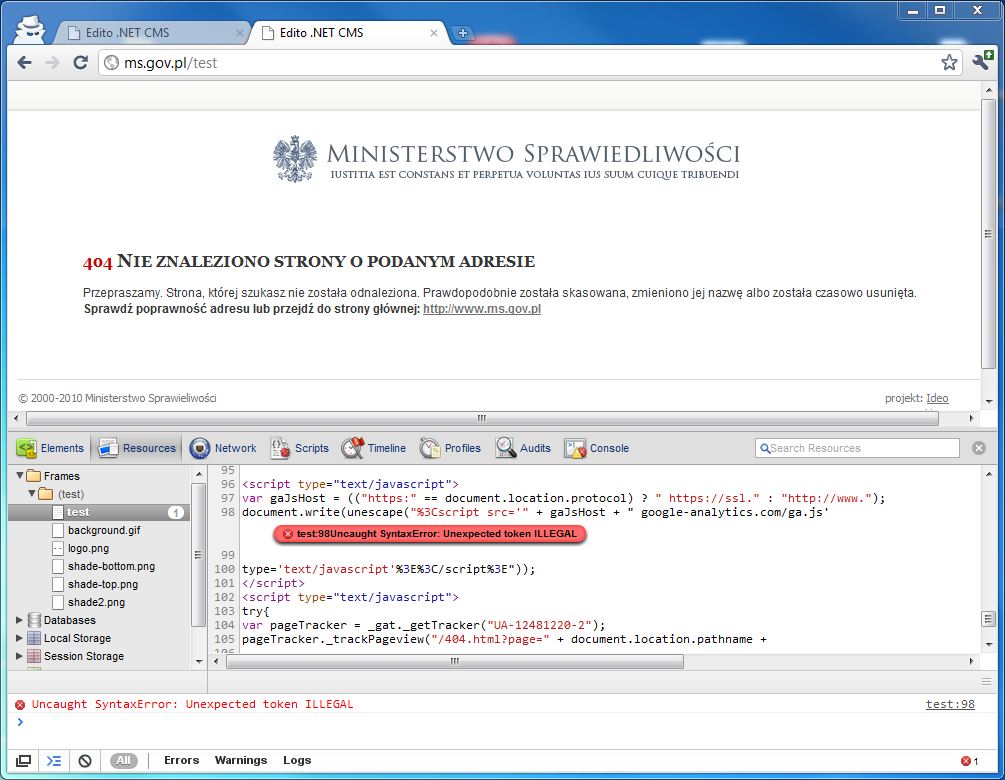Dock or undock the developer tools

point(23,761)
